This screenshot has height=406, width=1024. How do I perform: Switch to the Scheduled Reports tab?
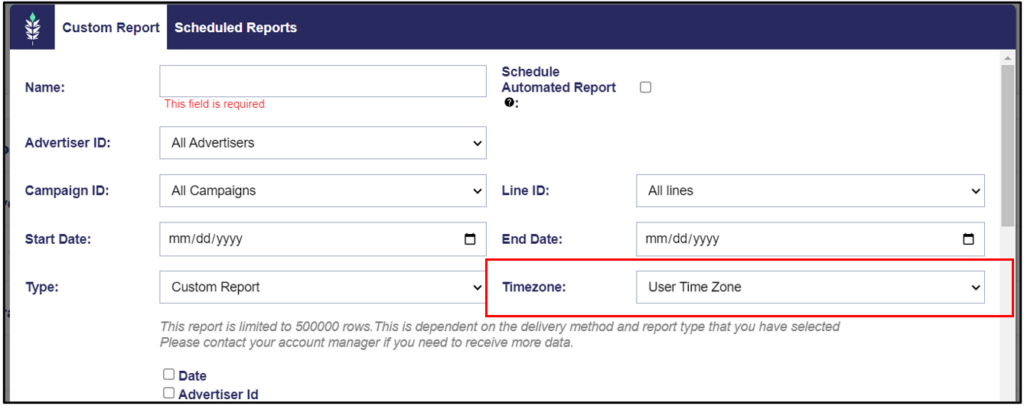[236, 27]
